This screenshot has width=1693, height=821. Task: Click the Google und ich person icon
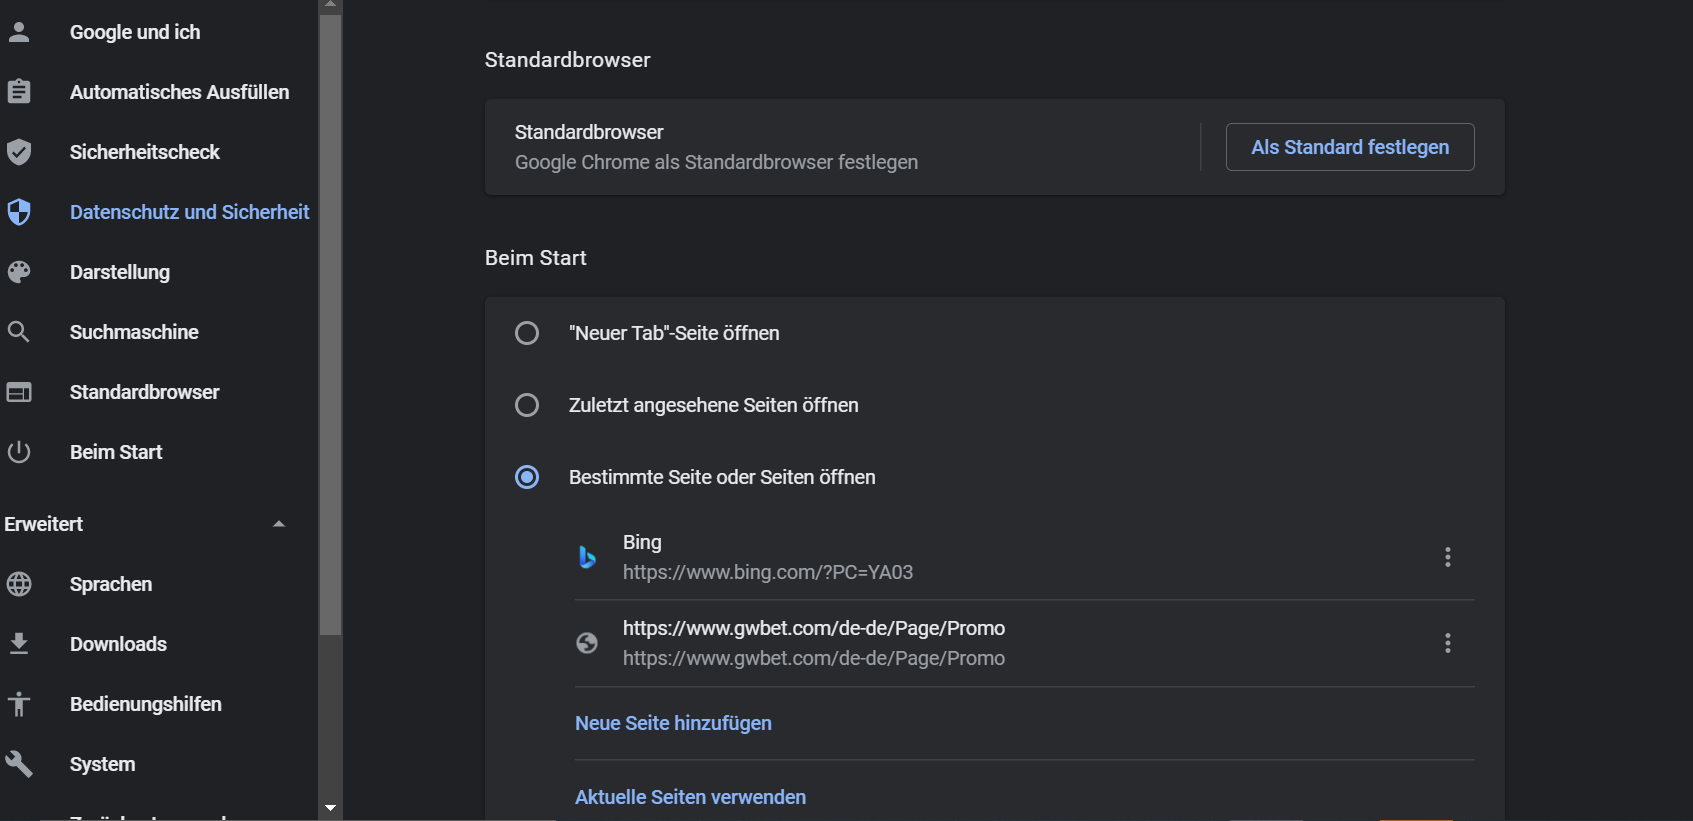pyautogui.click(x=19, y=32)
